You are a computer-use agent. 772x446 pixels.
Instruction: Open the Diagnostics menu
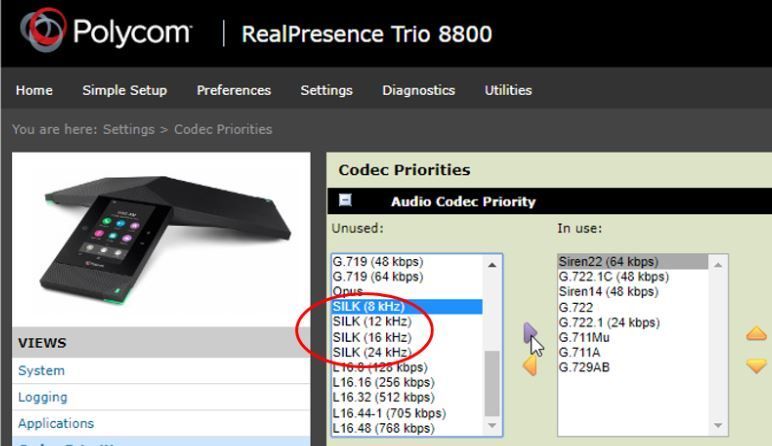(x=418, y=90)
